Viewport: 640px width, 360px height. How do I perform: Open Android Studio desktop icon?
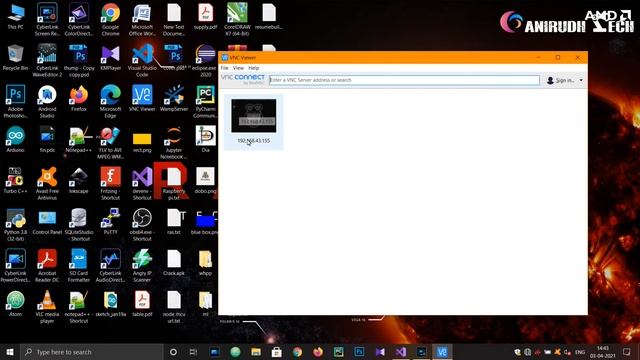[x=47, y=101]
